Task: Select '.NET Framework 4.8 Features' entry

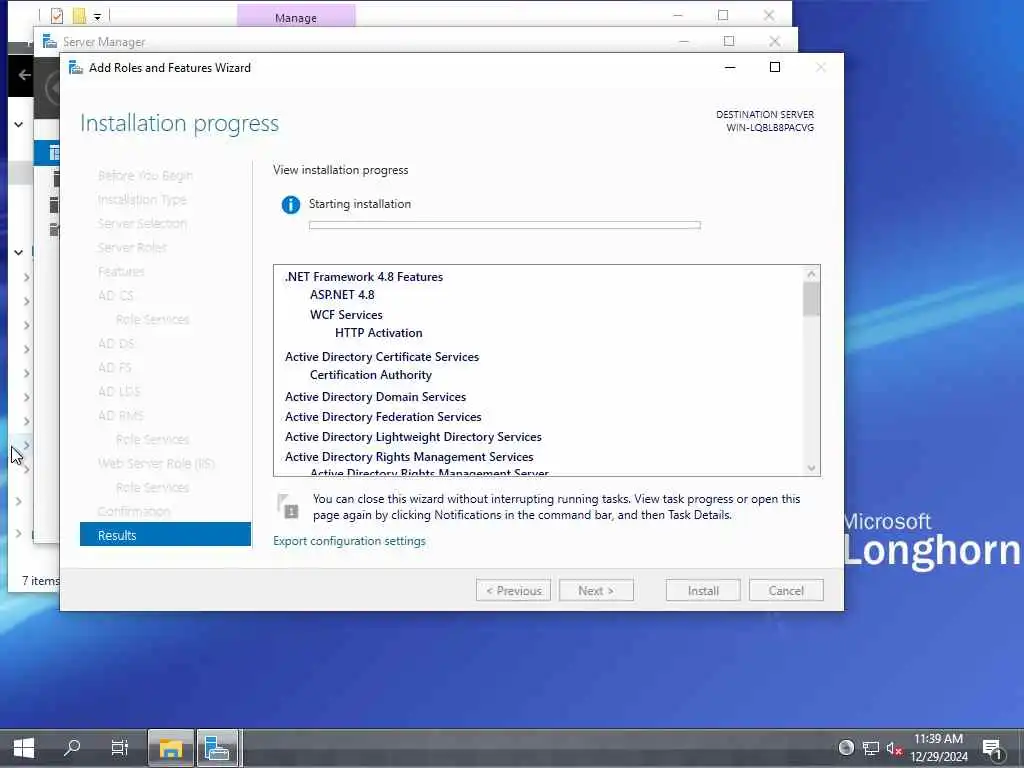Action: pos(364,277)
